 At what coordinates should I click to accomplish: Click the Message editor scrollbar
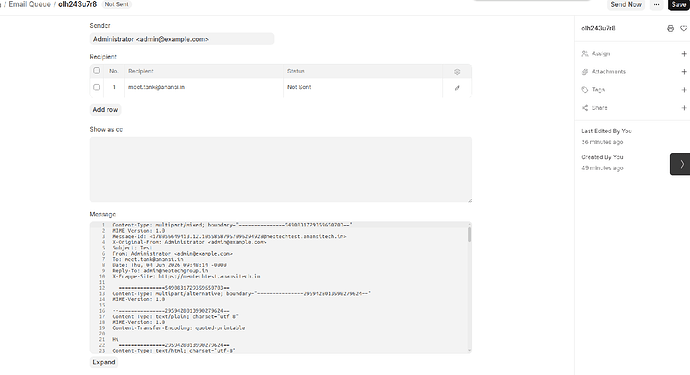(x=470, y=234)
